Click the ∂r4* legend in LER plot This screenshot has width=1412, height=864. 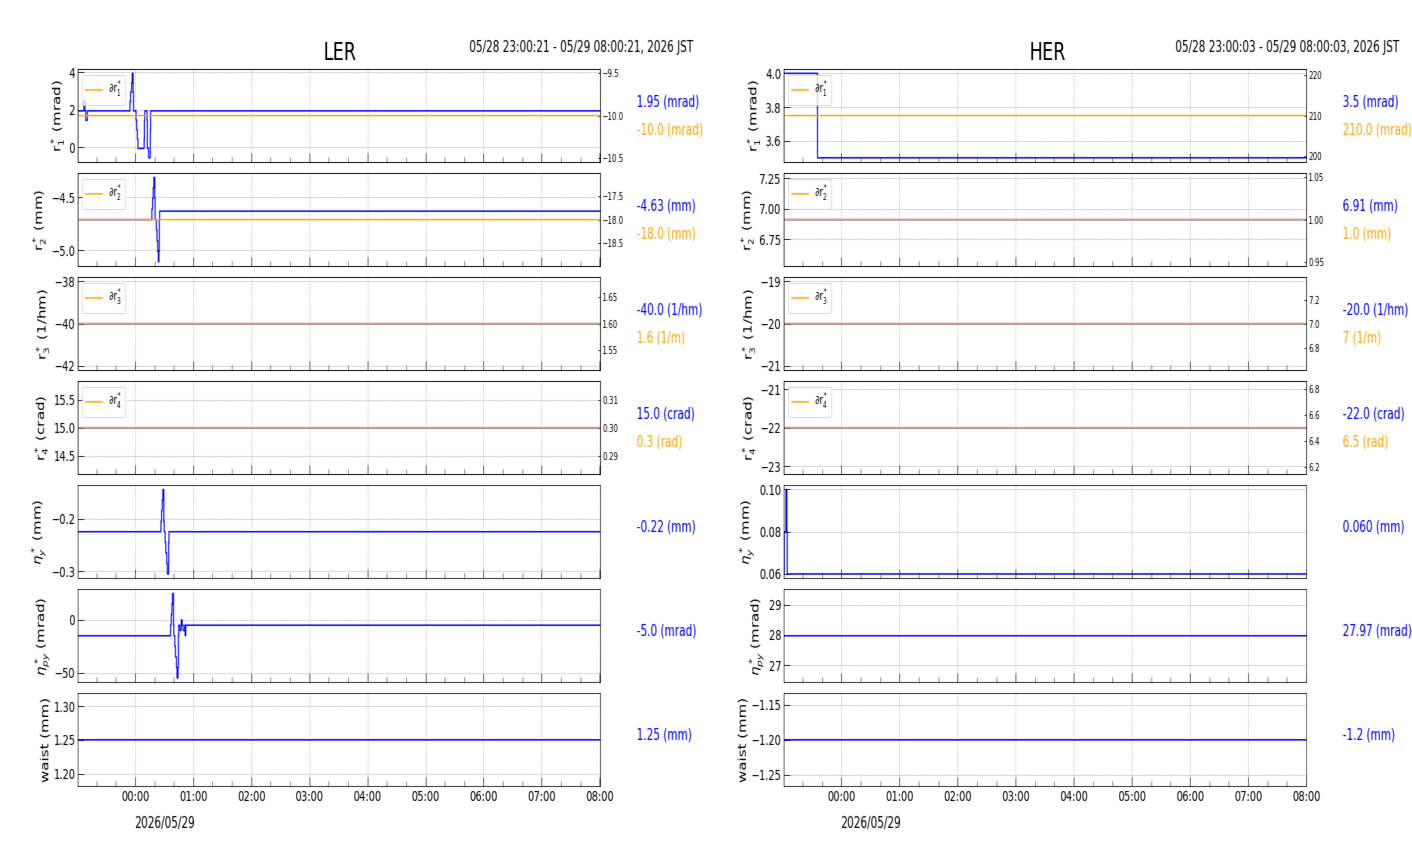(x=104, y=401)
